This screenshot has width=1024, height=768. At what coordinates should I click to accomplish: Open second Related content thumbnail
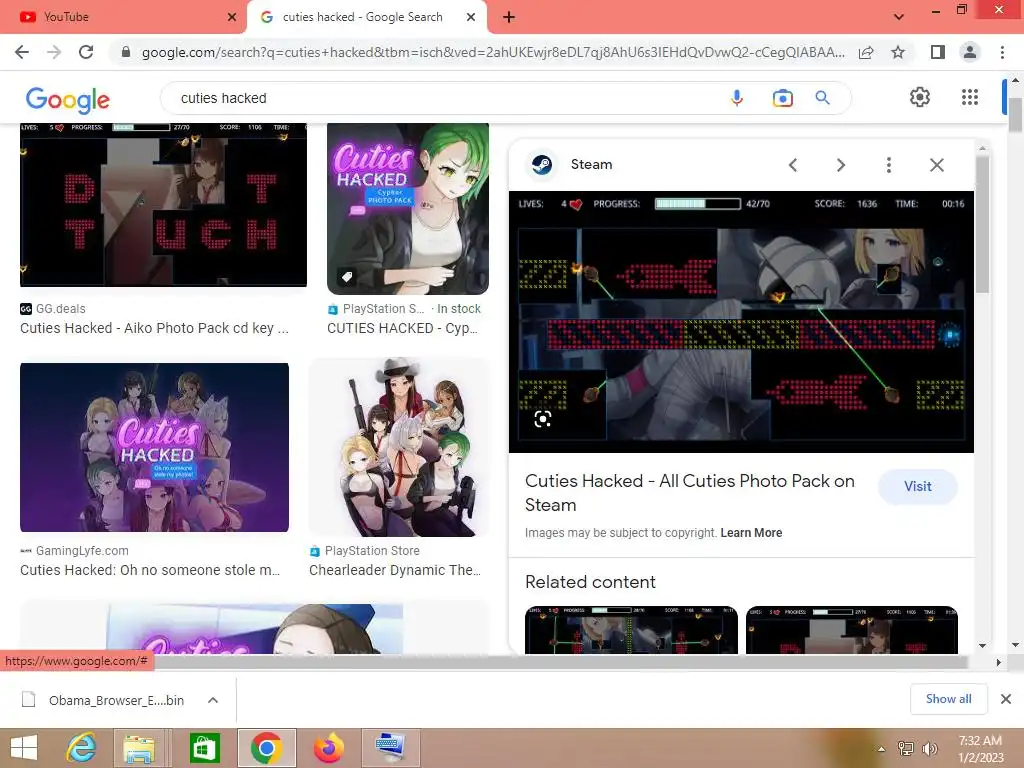pos(852,630)
